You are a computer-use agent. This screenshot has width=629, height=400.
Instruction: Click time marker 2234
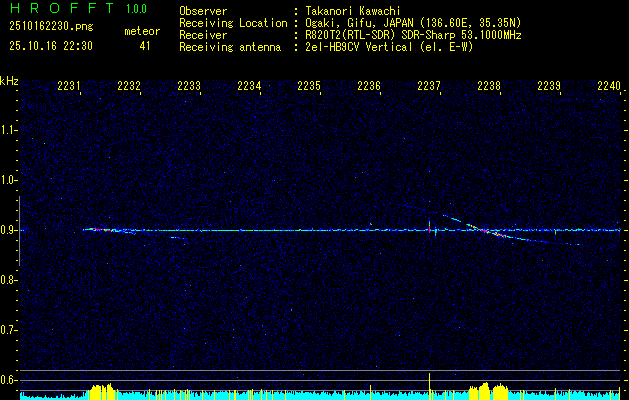coord(249,86)
